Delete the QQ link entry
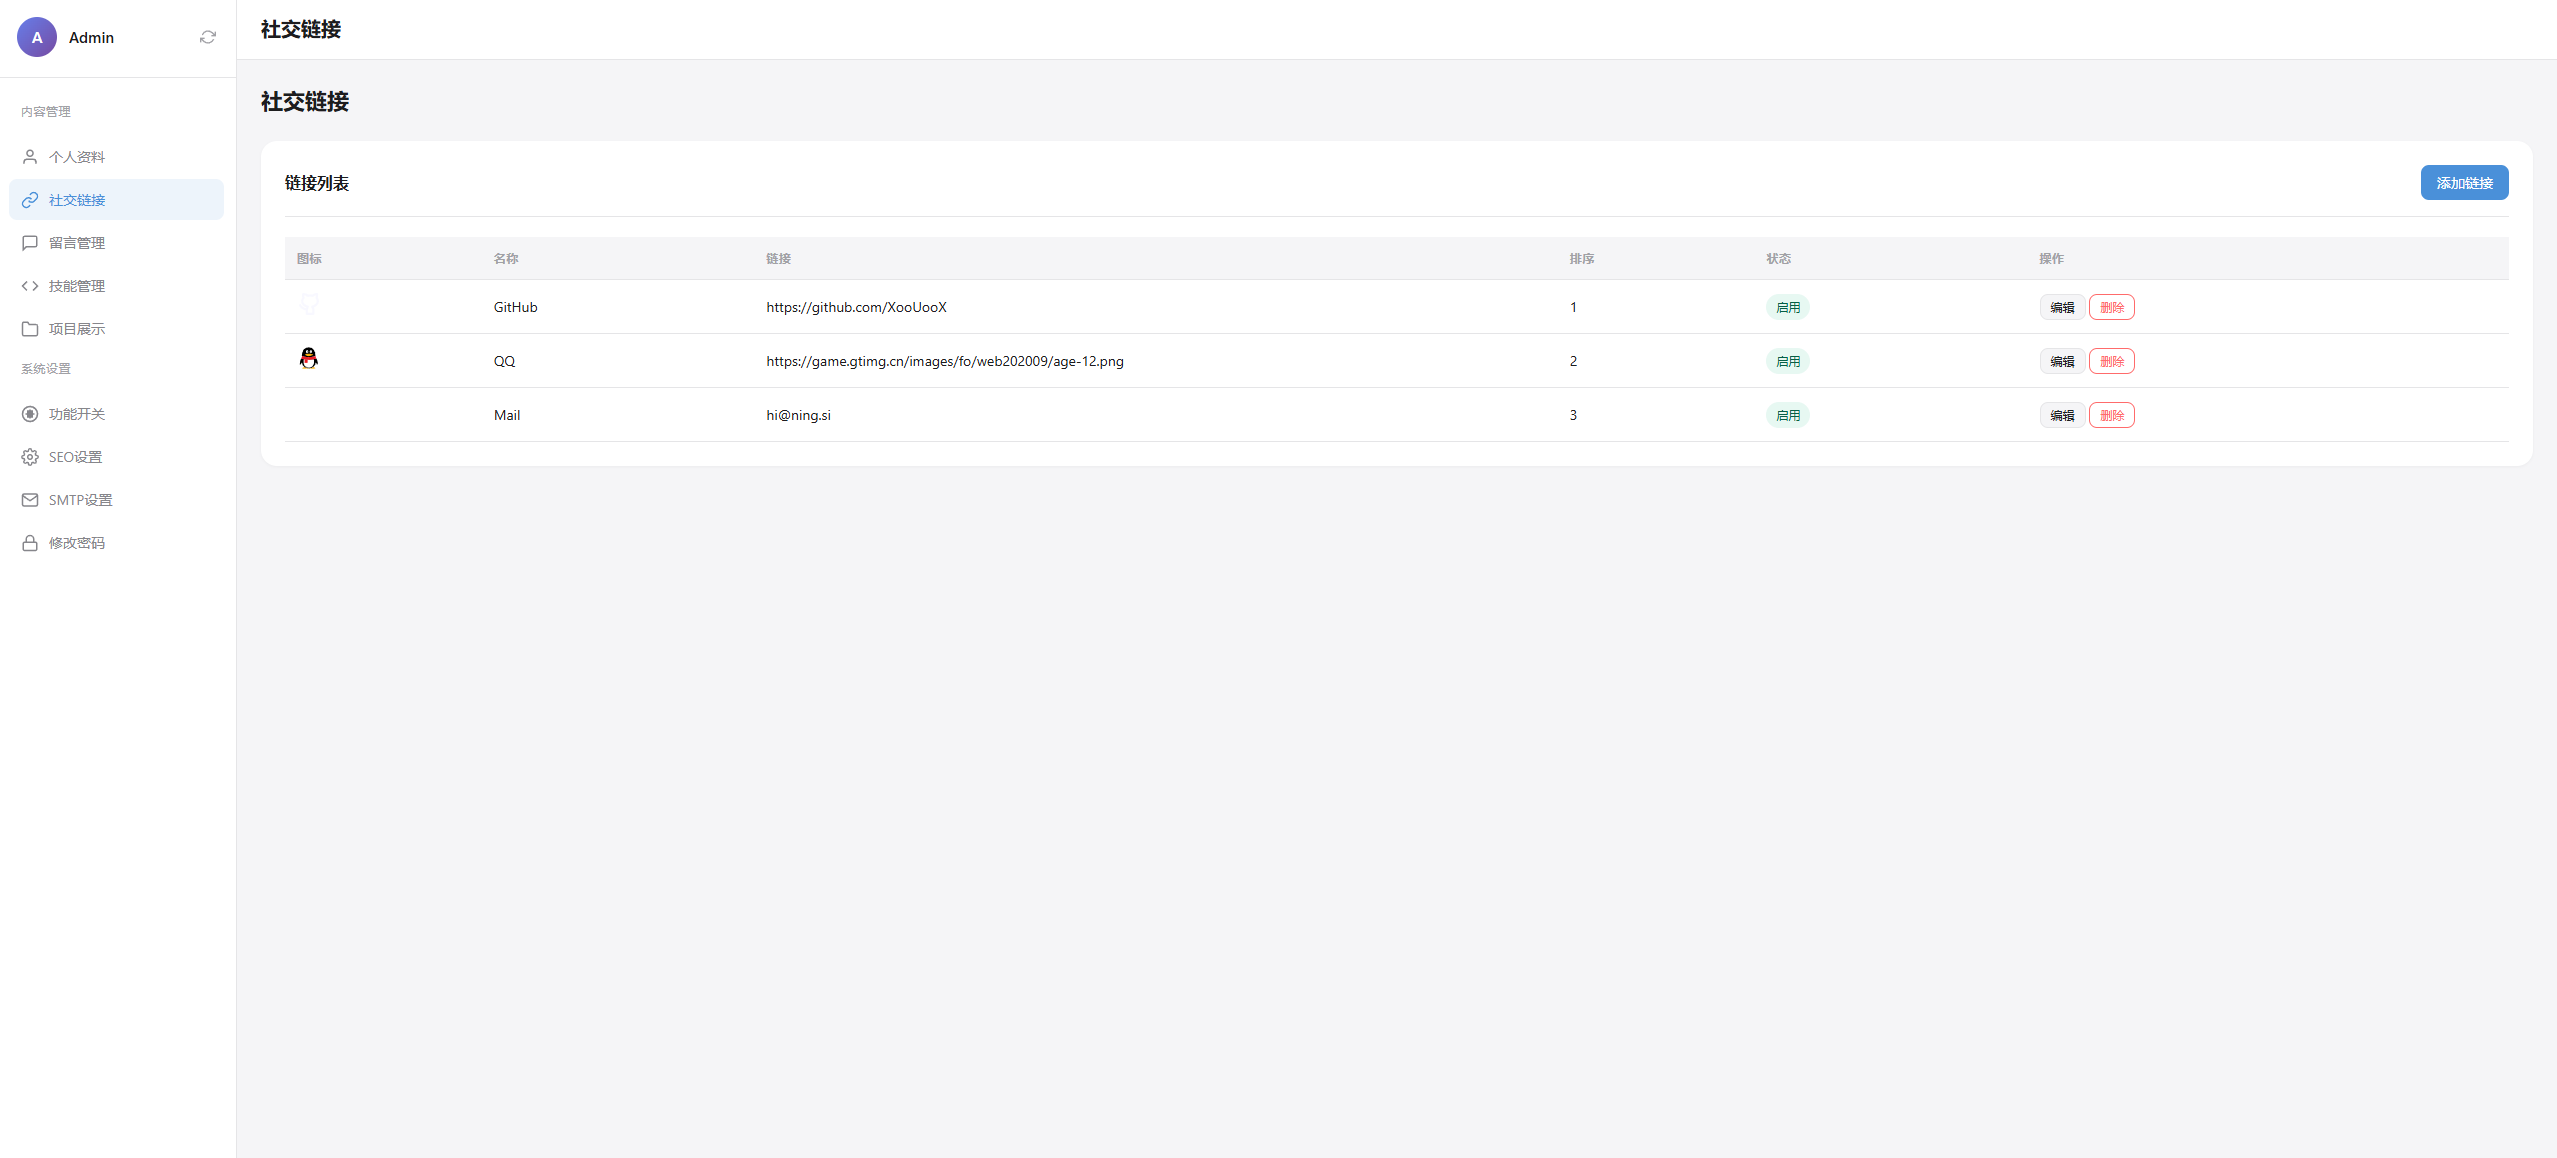This screenshot has height=1158, width=2557. [x=2111, y=361]
